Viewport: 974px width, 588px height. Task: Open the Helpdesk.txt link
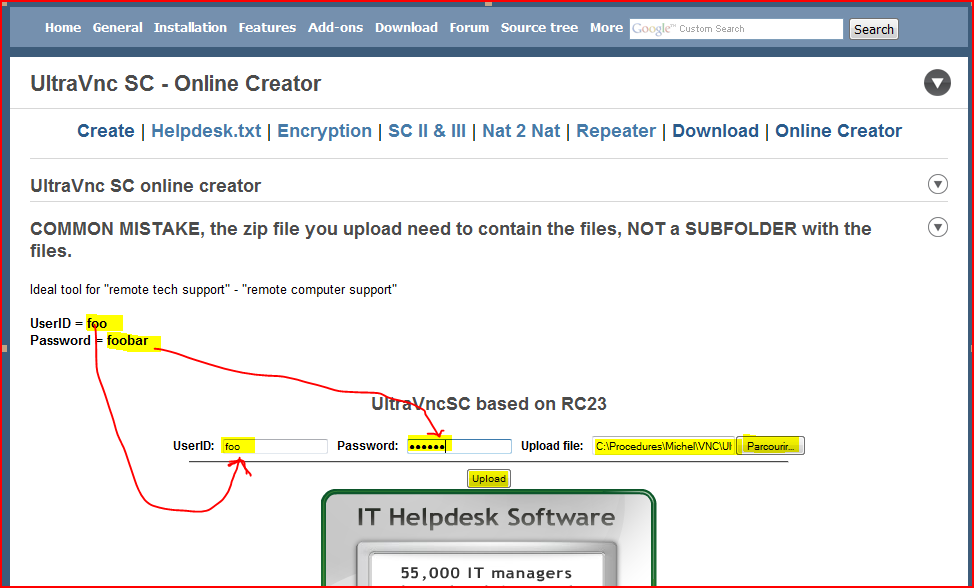(206, 131)
